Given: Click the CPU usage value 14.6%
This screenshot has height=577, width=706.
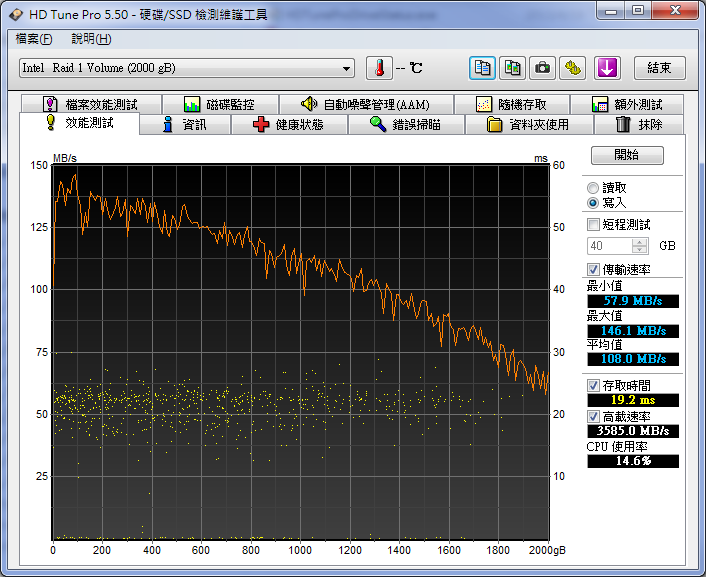Looking at the screenshot, I should pyautogui.click(x=633, y=461).
